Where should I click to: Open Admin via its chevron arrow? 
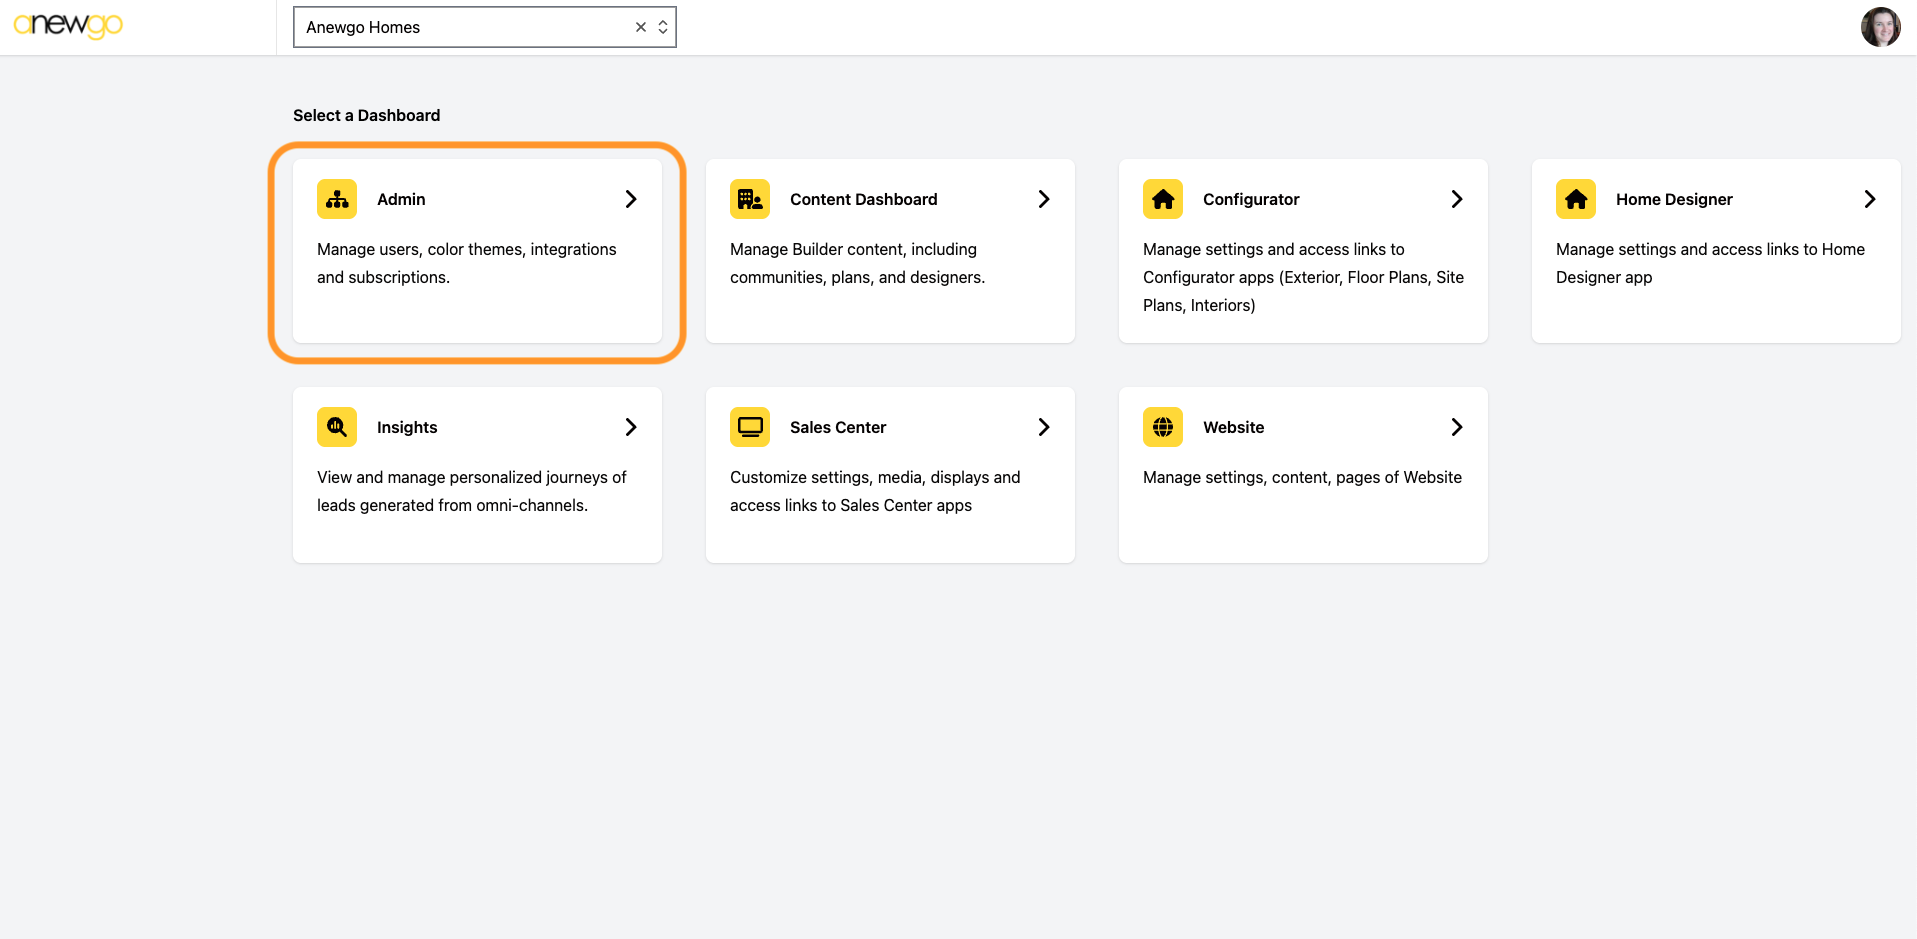[x=631, y=199]
